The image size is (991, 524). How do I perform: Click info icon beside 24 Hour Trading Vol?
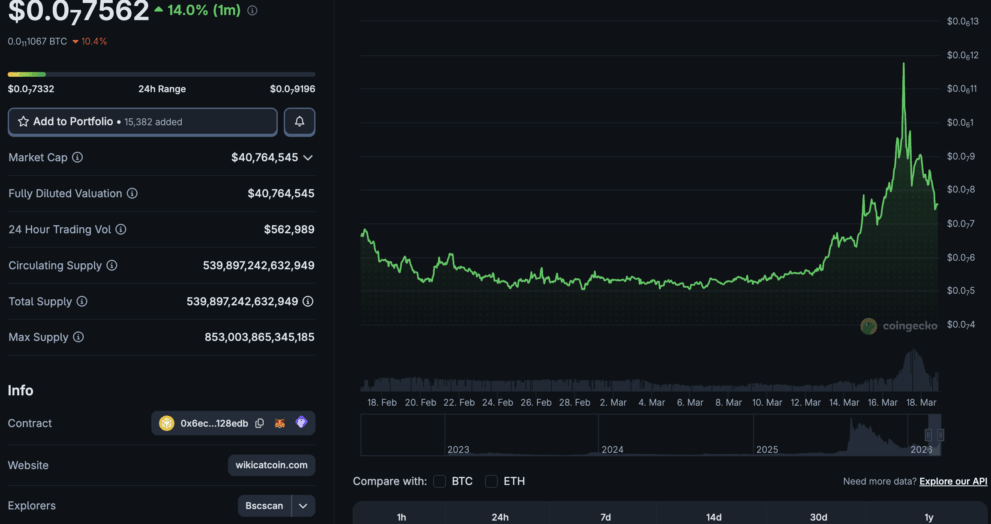coord(121,230)
